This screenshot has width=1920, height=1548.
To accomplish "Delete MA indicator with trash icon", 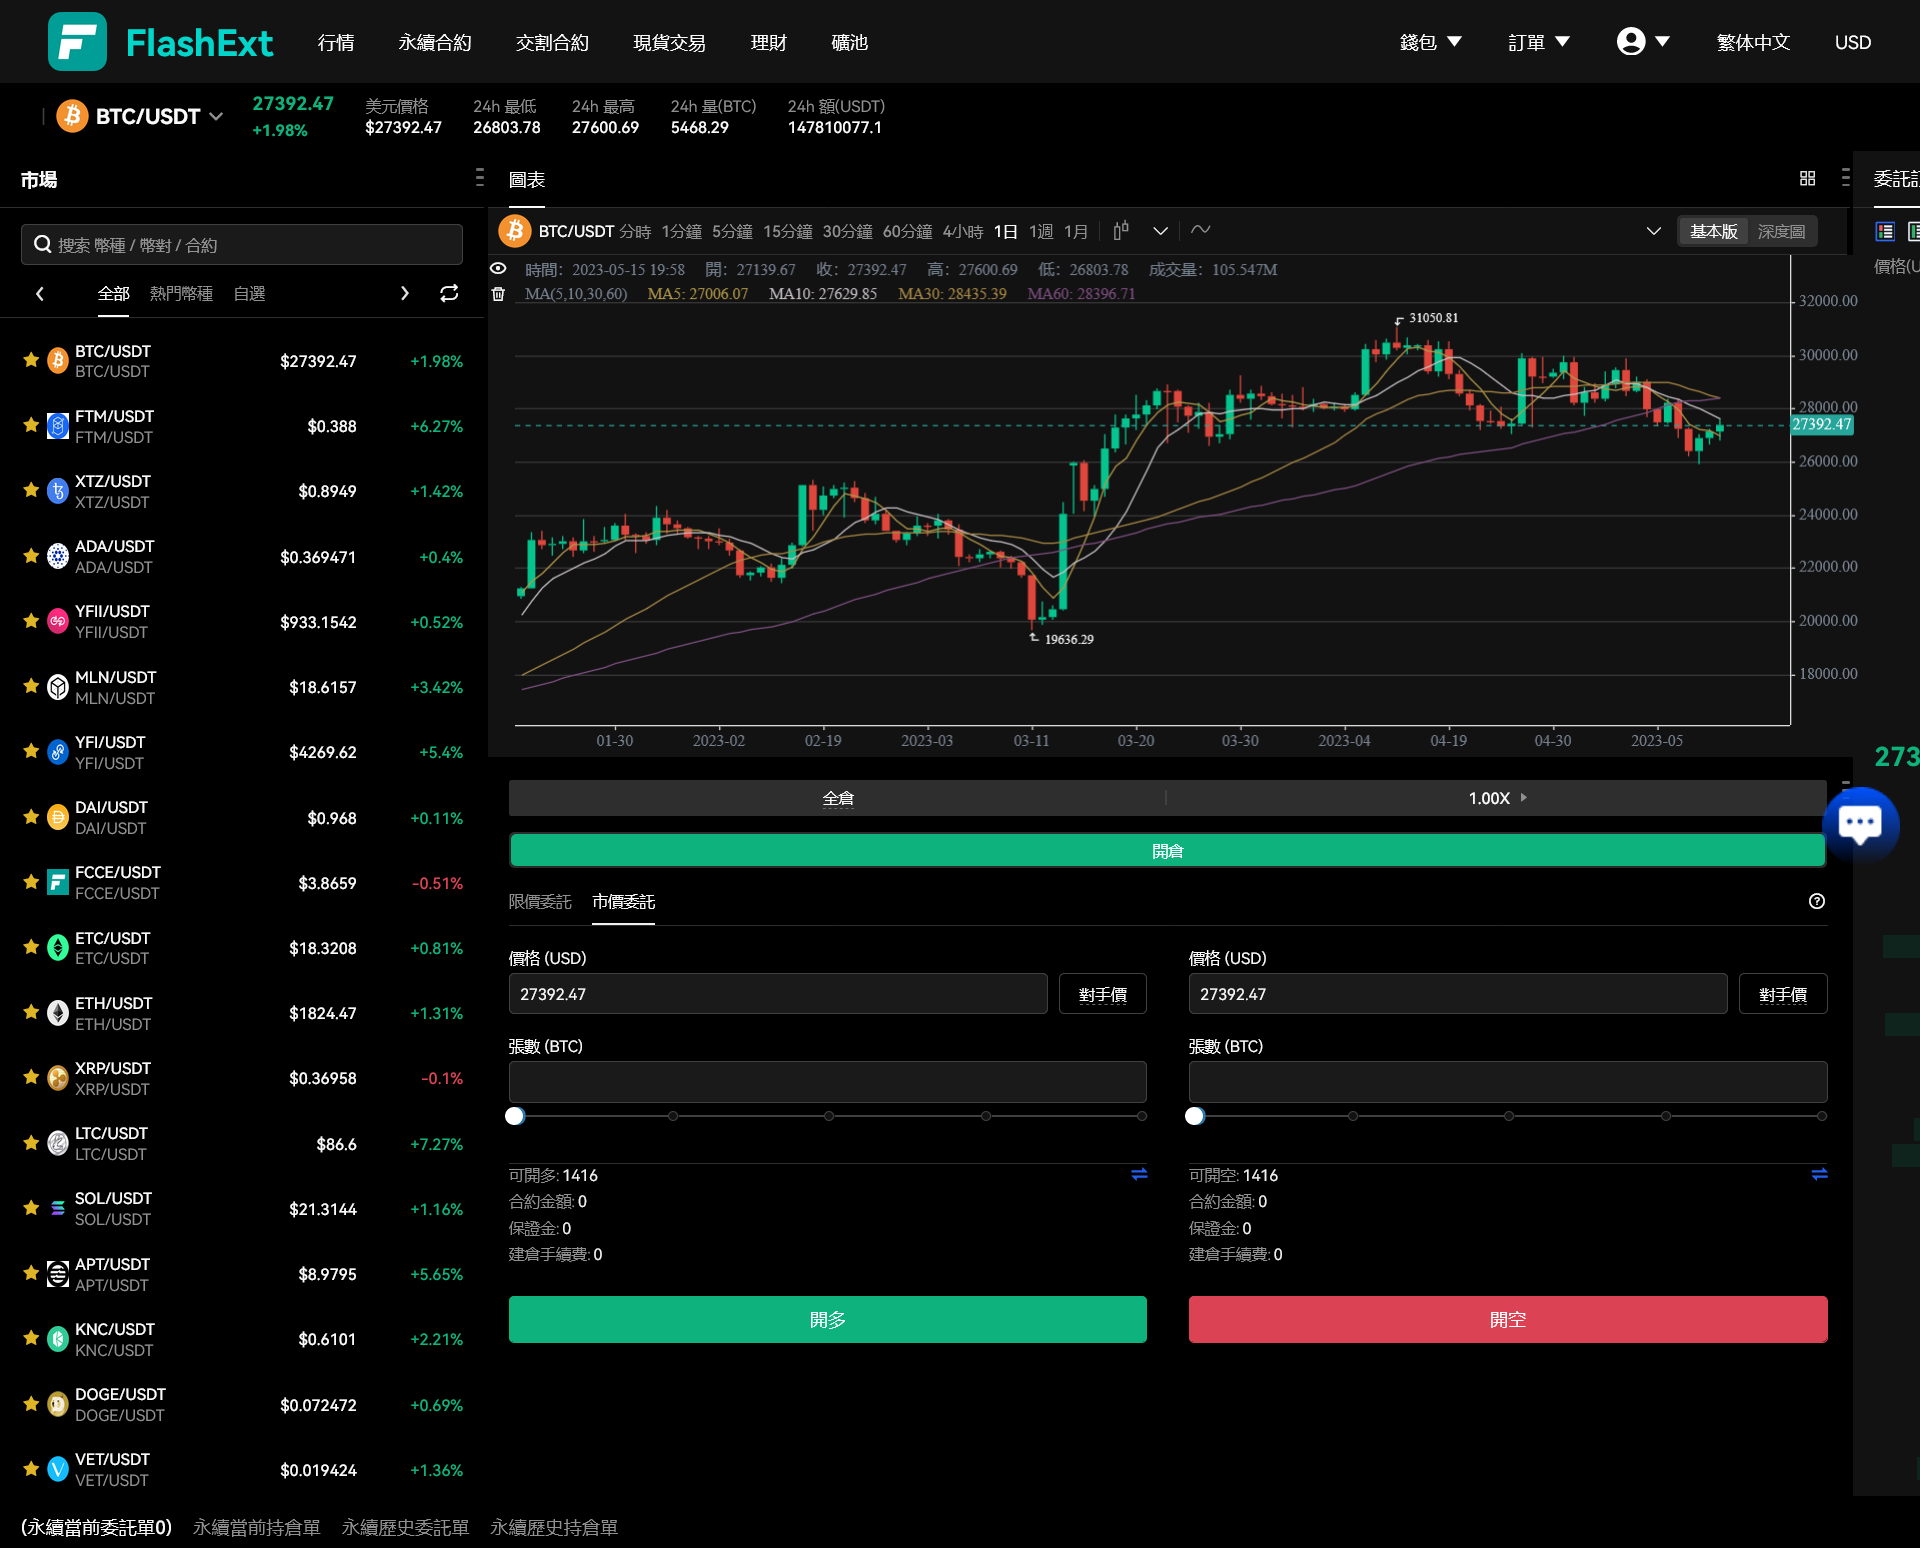I will (498, 294).
